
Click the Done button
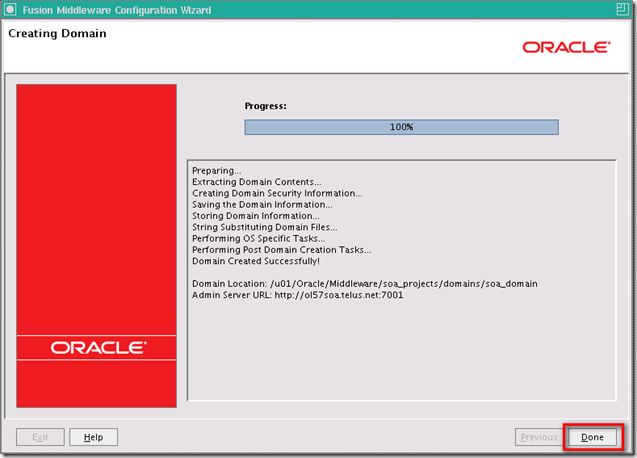(x=592, y=437)
